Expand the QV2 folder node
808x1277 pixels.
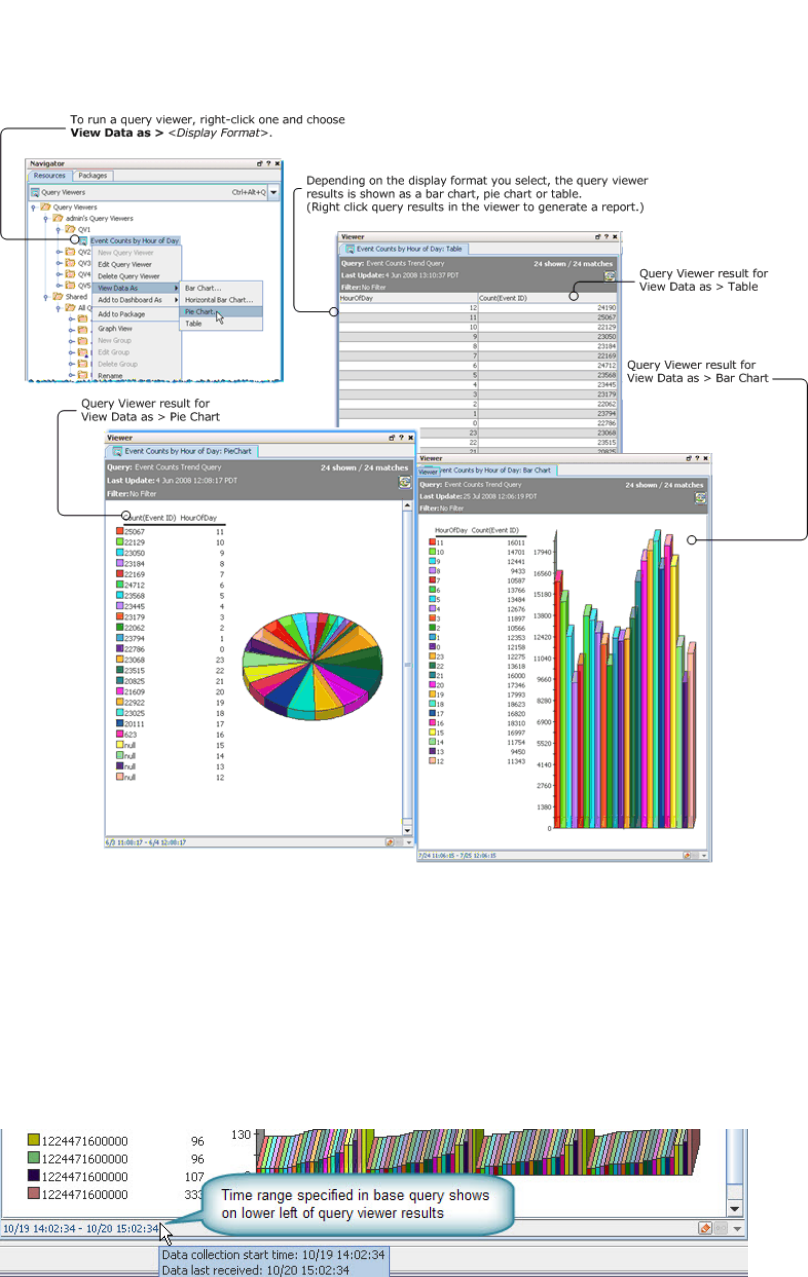tap(59, 252)
